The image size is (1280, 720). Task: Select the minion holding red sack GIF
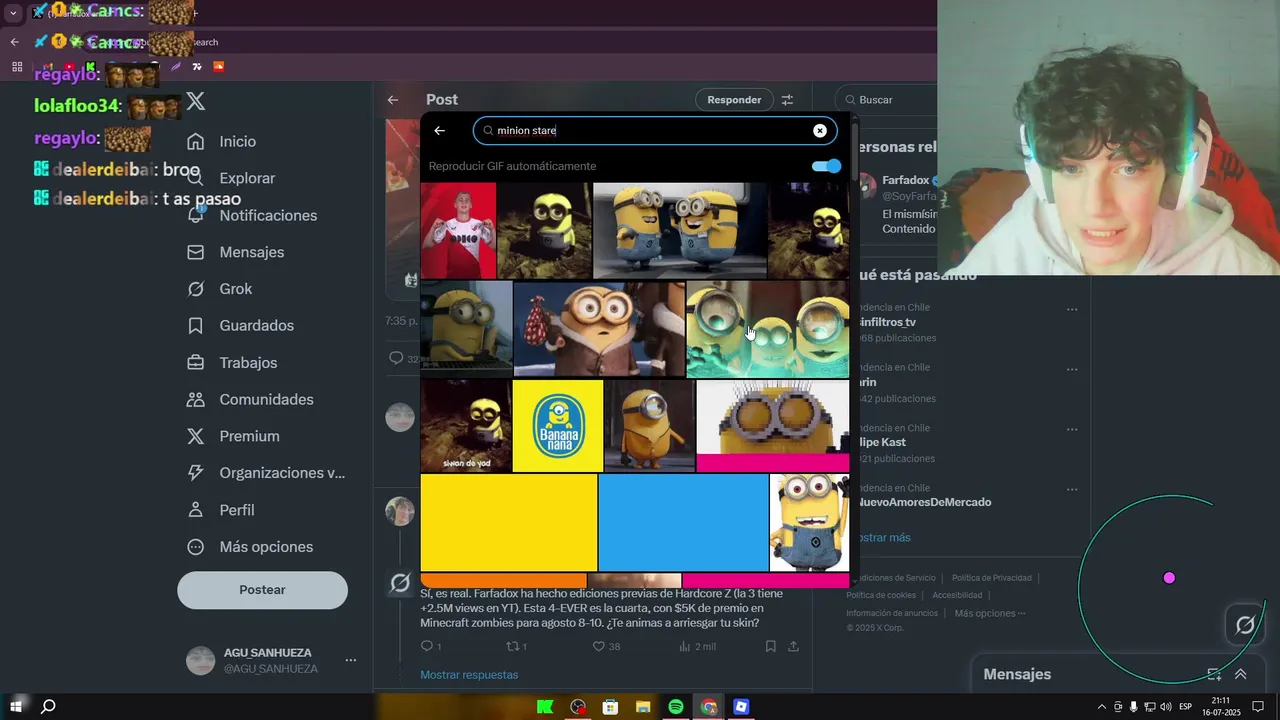click(x=599, y=329)
